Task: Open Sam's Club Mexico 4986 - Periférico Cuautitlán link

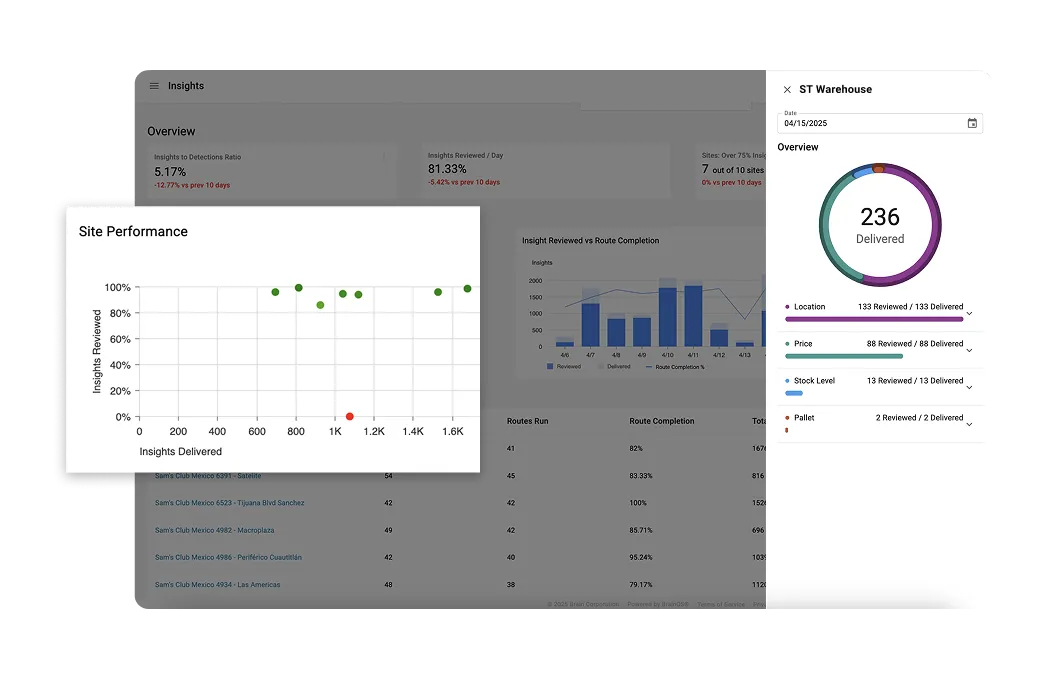Action: click(228, 558)
